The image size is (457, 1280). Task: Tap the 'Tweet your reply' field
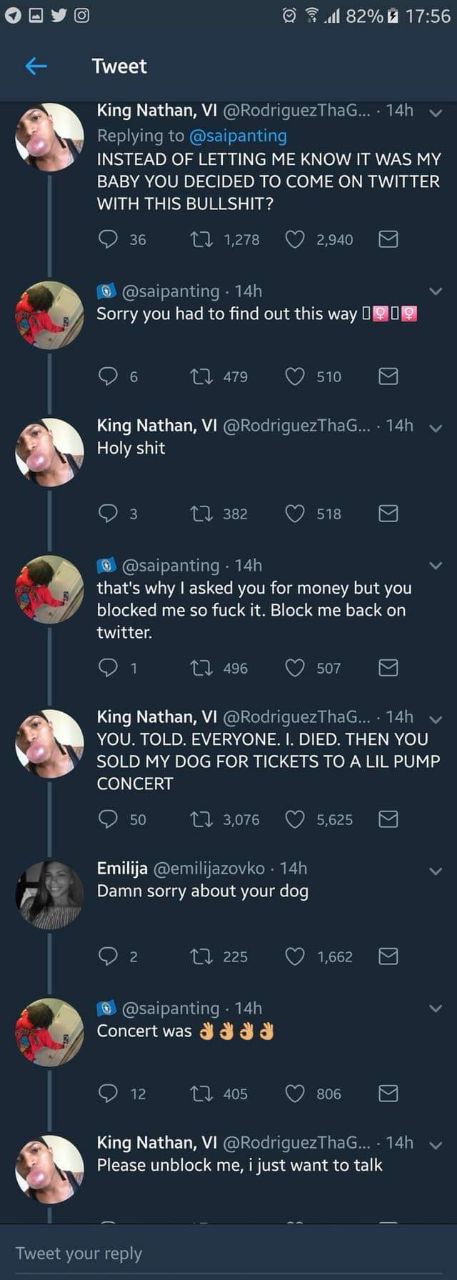pyautogui.click(x=228, y=1253)
